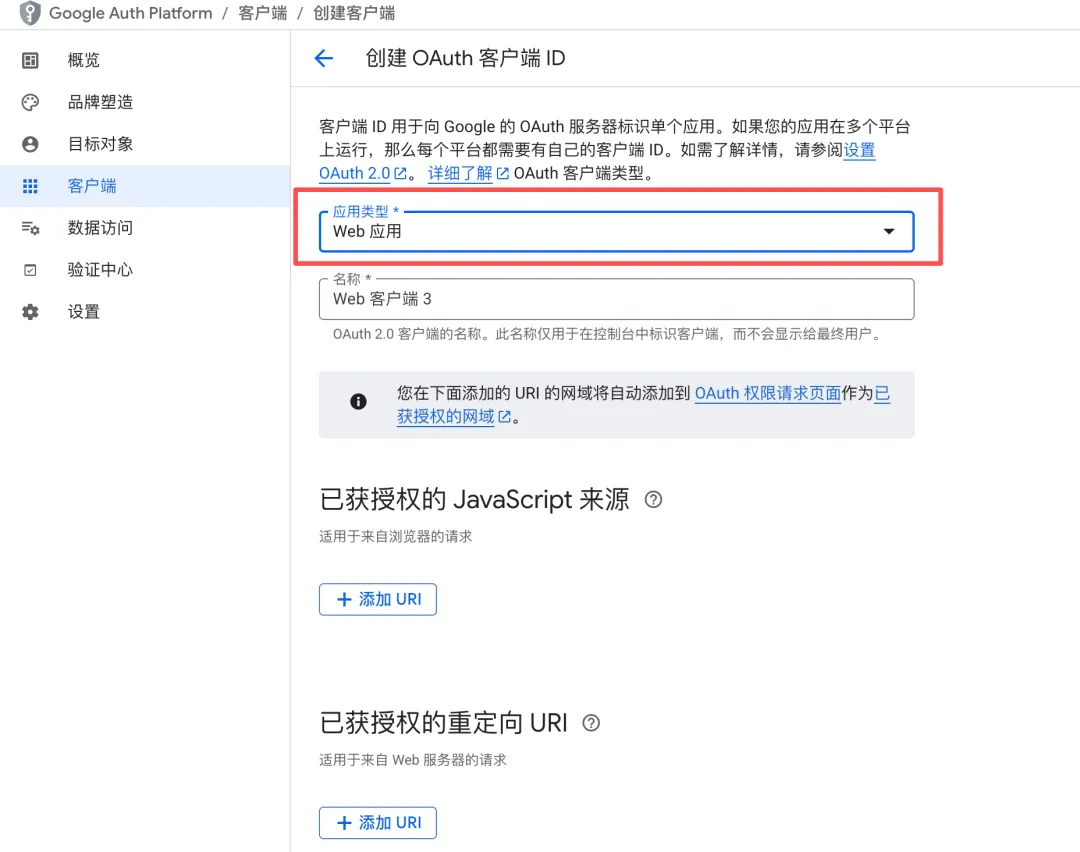
Task: Click external-link icon after OAuth 2.0
Action: pos(400,174)
